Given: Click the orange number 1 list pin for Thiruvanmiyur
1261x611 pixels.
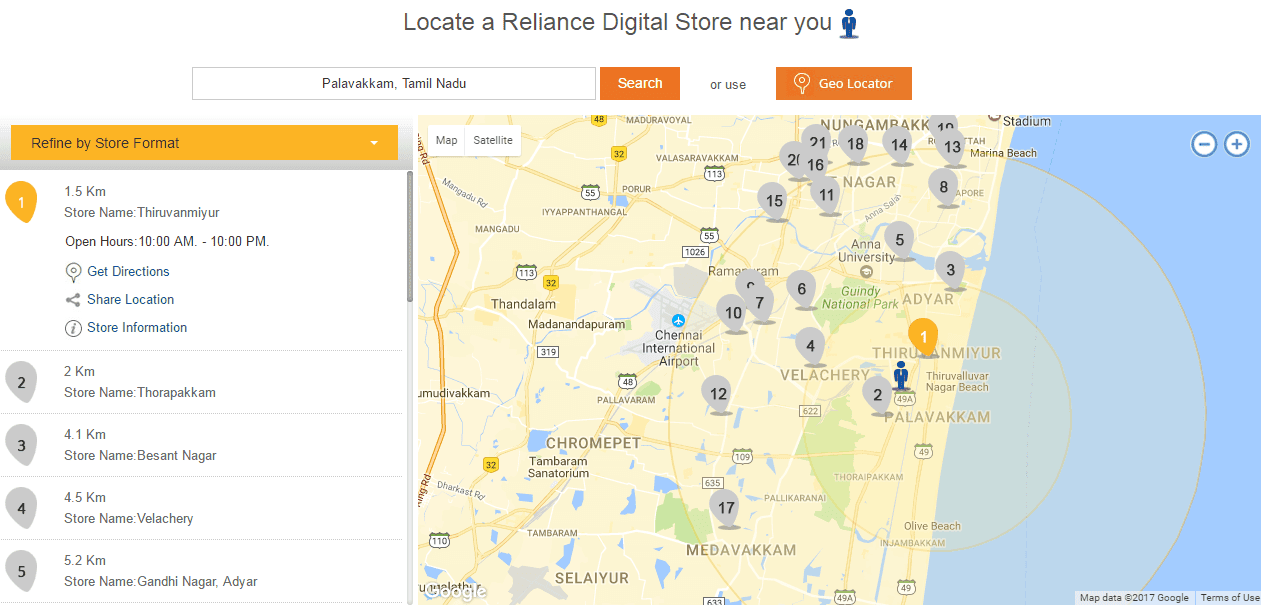Looking at the screenshot, I should 21,201.
